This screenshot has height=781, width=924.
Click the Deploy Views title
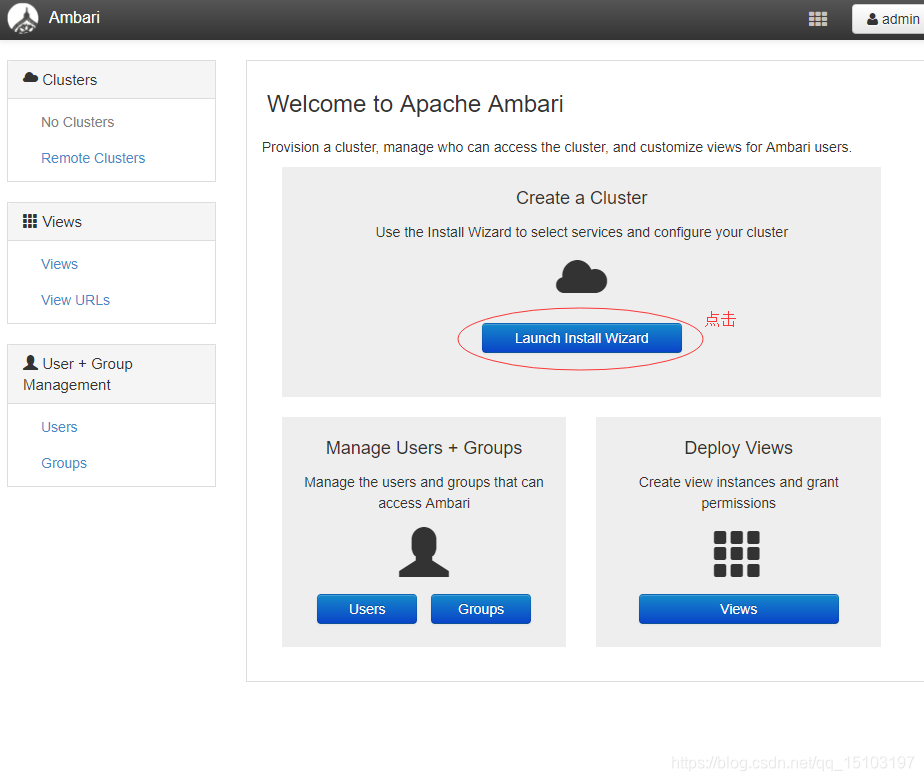738,448
